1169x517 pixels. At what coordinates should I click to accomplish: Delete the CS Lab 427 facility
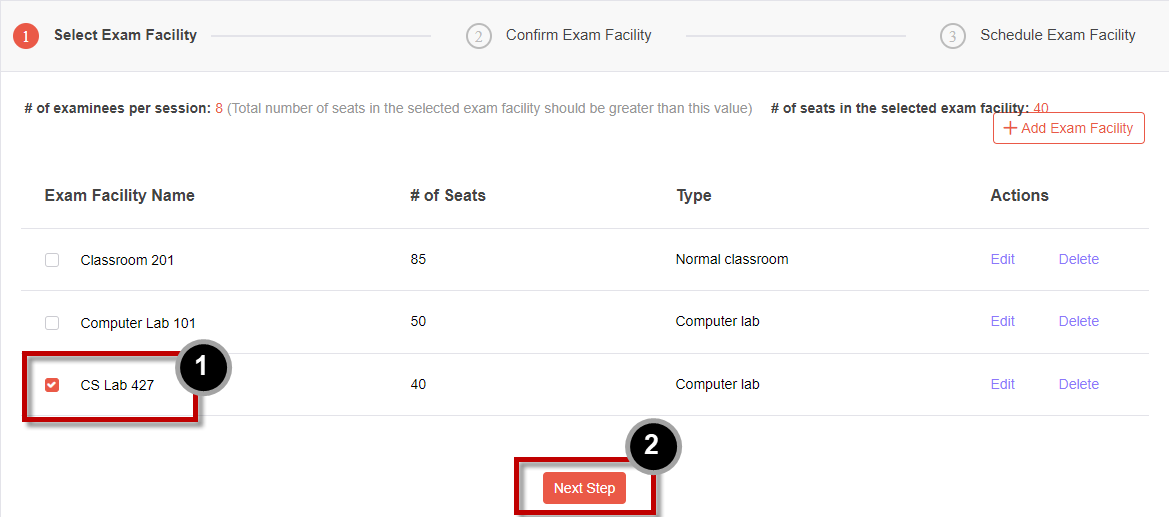[1079, 384]
